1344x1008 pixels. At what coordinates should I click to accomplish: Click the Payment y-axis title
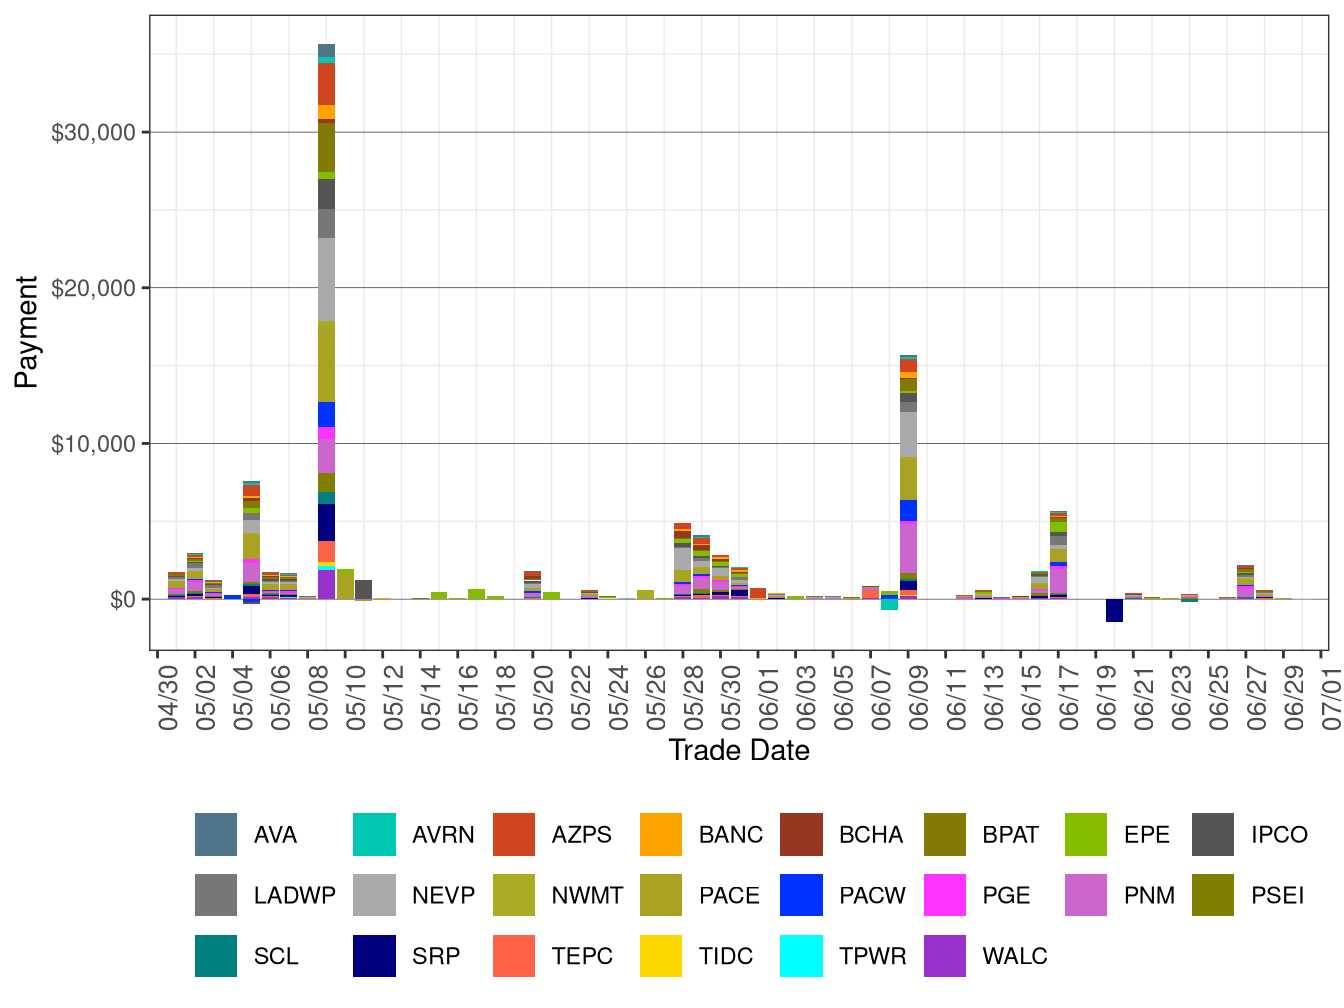[27, 332]
